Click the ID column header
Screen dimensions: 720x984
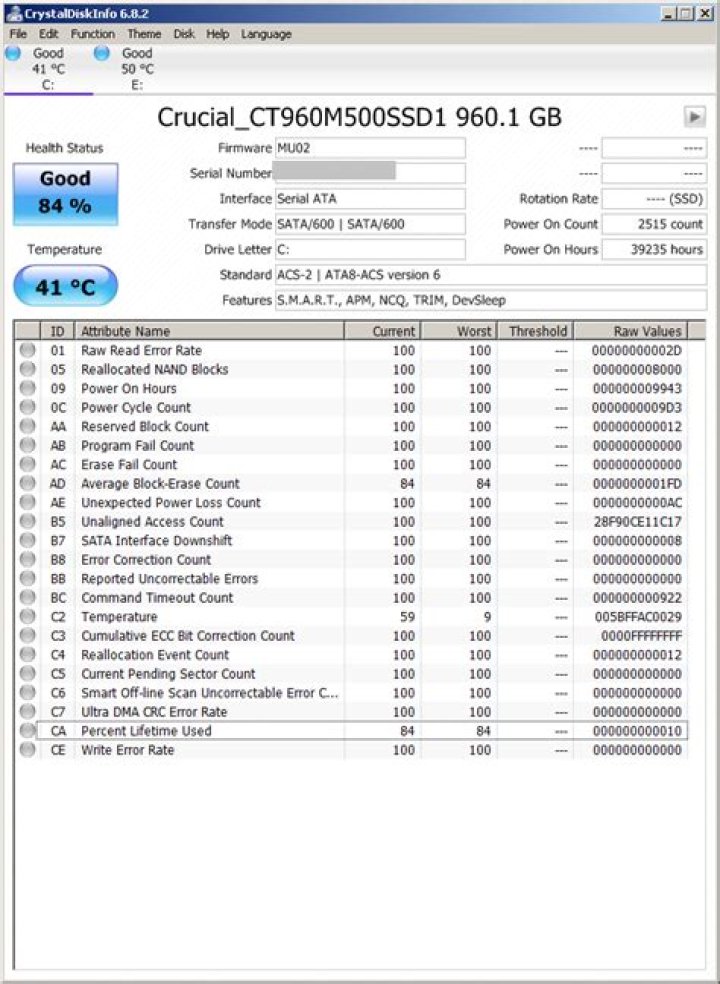click(x=57, y=331)
